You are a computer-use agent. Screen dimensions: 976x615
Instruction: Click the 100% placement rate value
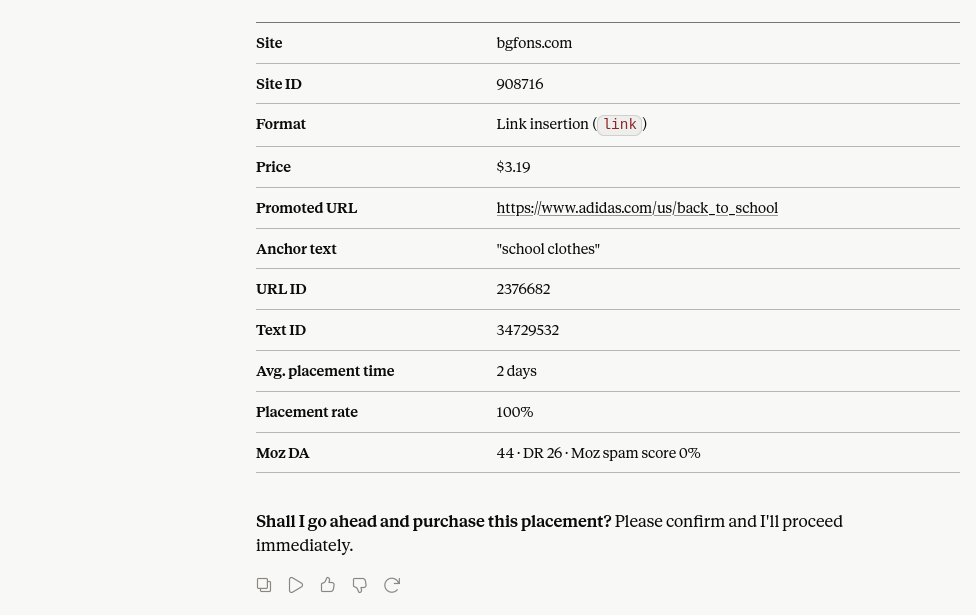pos(515,412)
